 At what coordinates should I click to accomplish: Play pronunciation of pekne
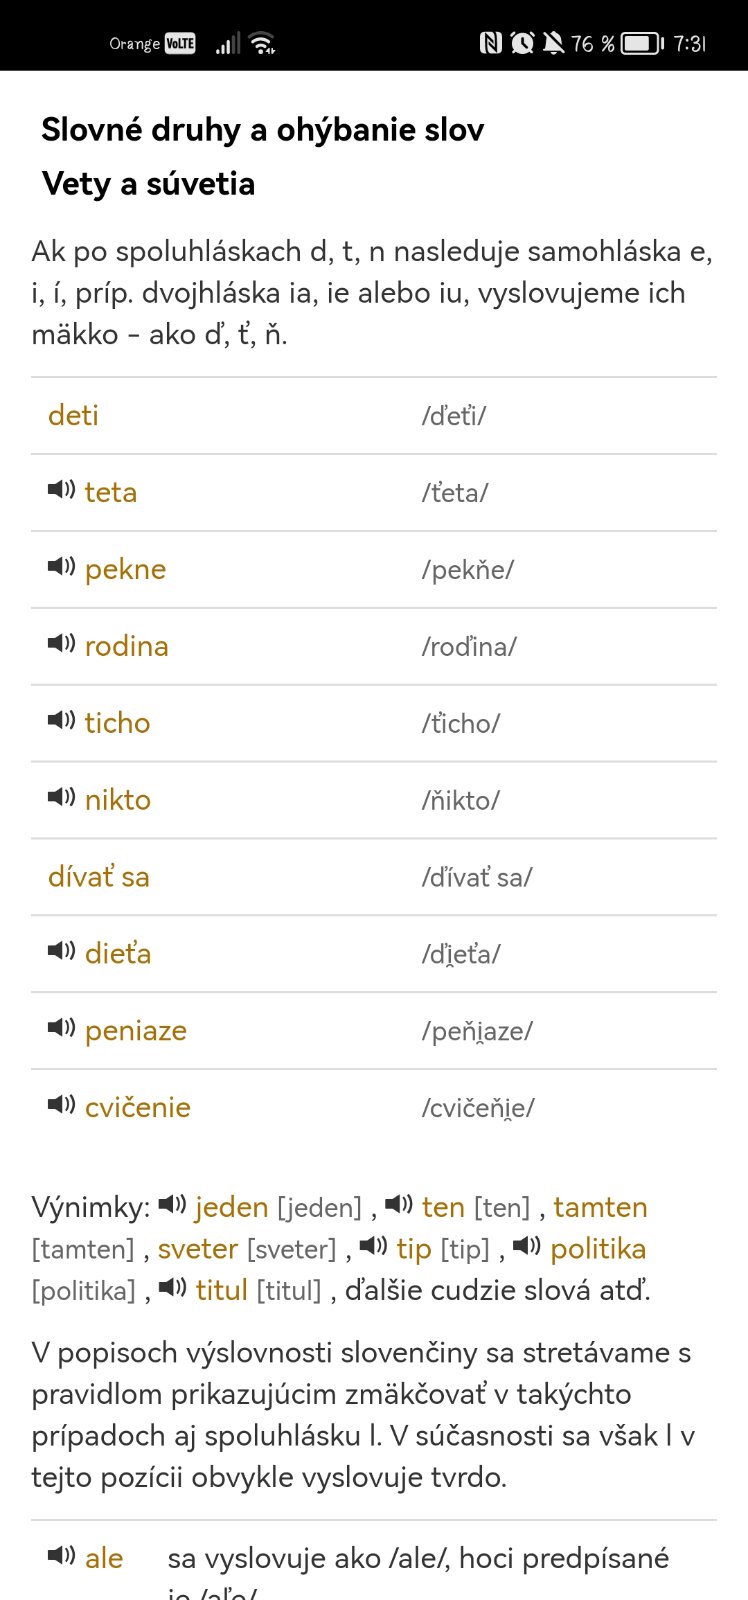click(61, 567)
